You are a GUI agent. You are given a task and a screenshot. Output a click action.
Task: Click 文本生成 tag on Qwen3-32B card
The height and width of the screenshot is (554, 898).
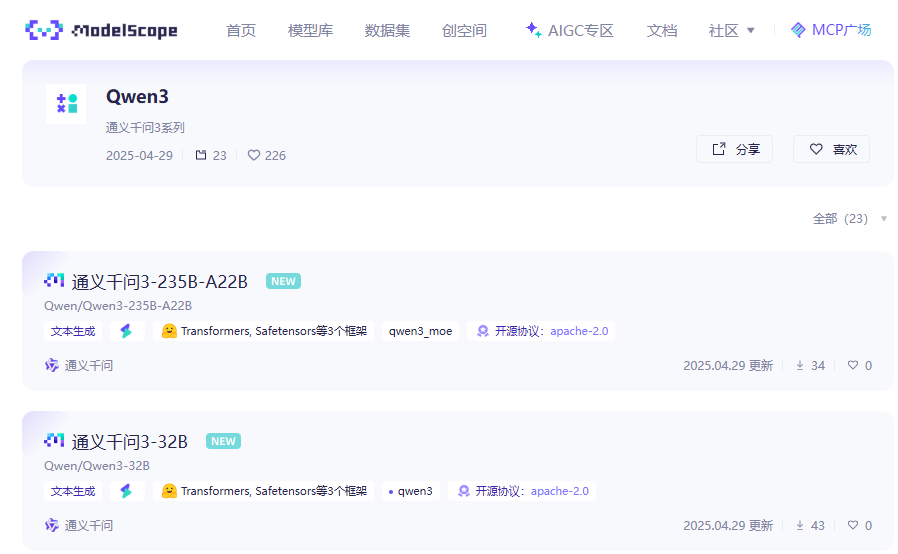73,490
